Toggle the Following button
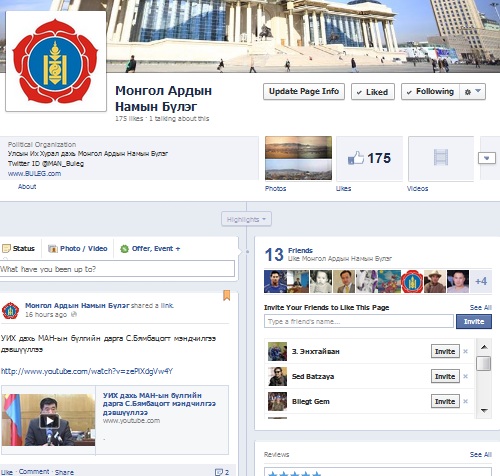The width and height of the screenshot is (500, 476). [x=430, y=91]
